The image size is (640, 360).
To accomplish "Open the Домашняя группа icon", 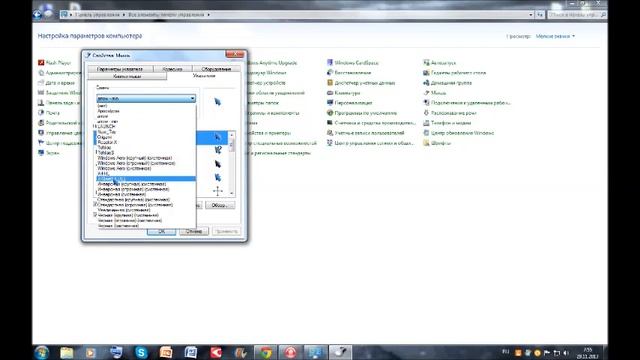I will [447, 83].
